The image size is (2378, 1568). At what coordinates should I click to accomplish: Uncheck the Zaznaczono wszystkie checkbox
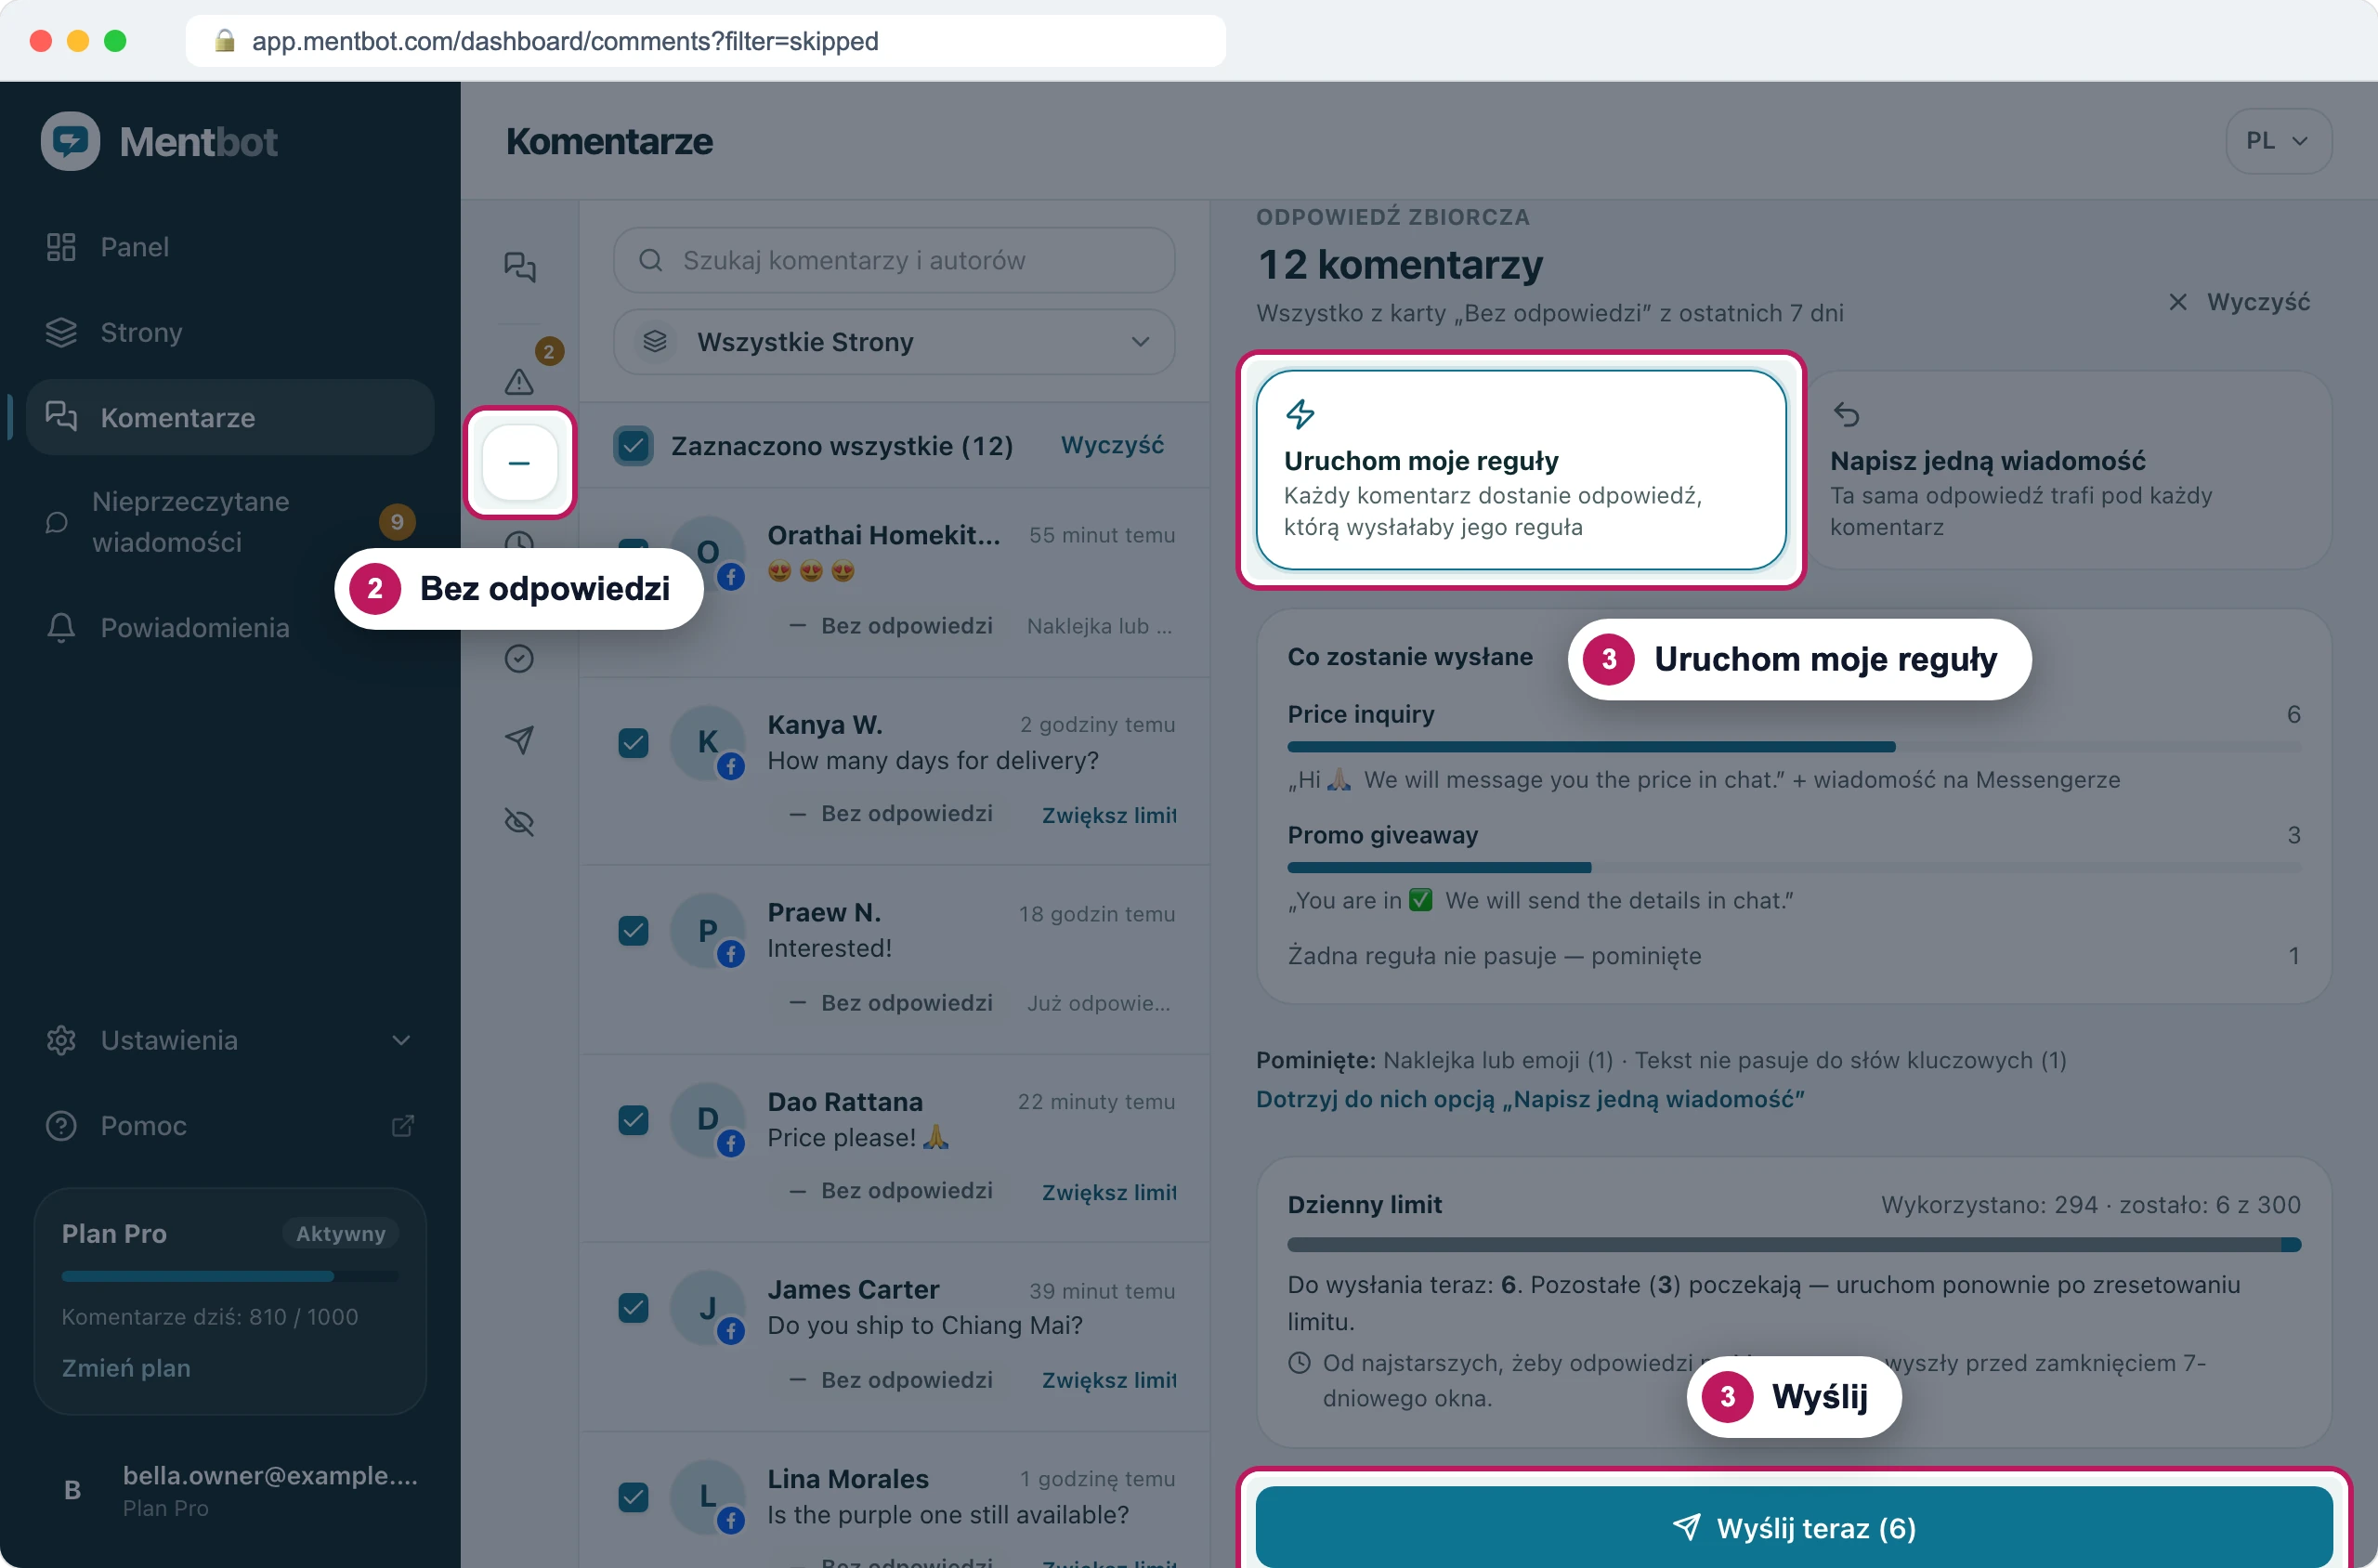[633, 445]
